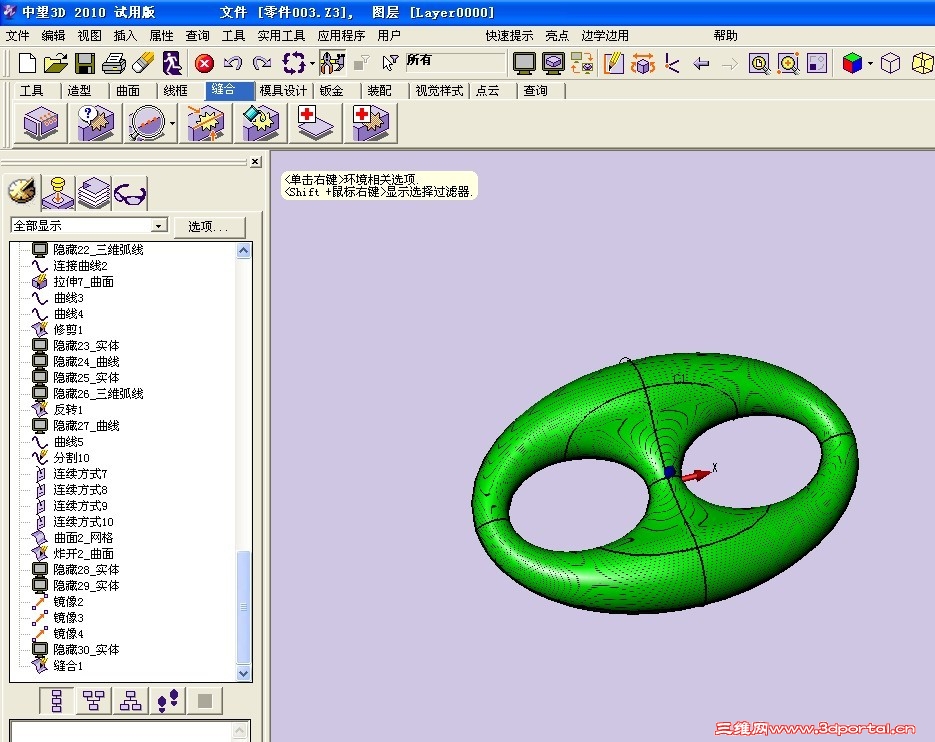Click the question-mark analyze geometry icon
The image size is (935, 742).
click(x=95, y=123)
